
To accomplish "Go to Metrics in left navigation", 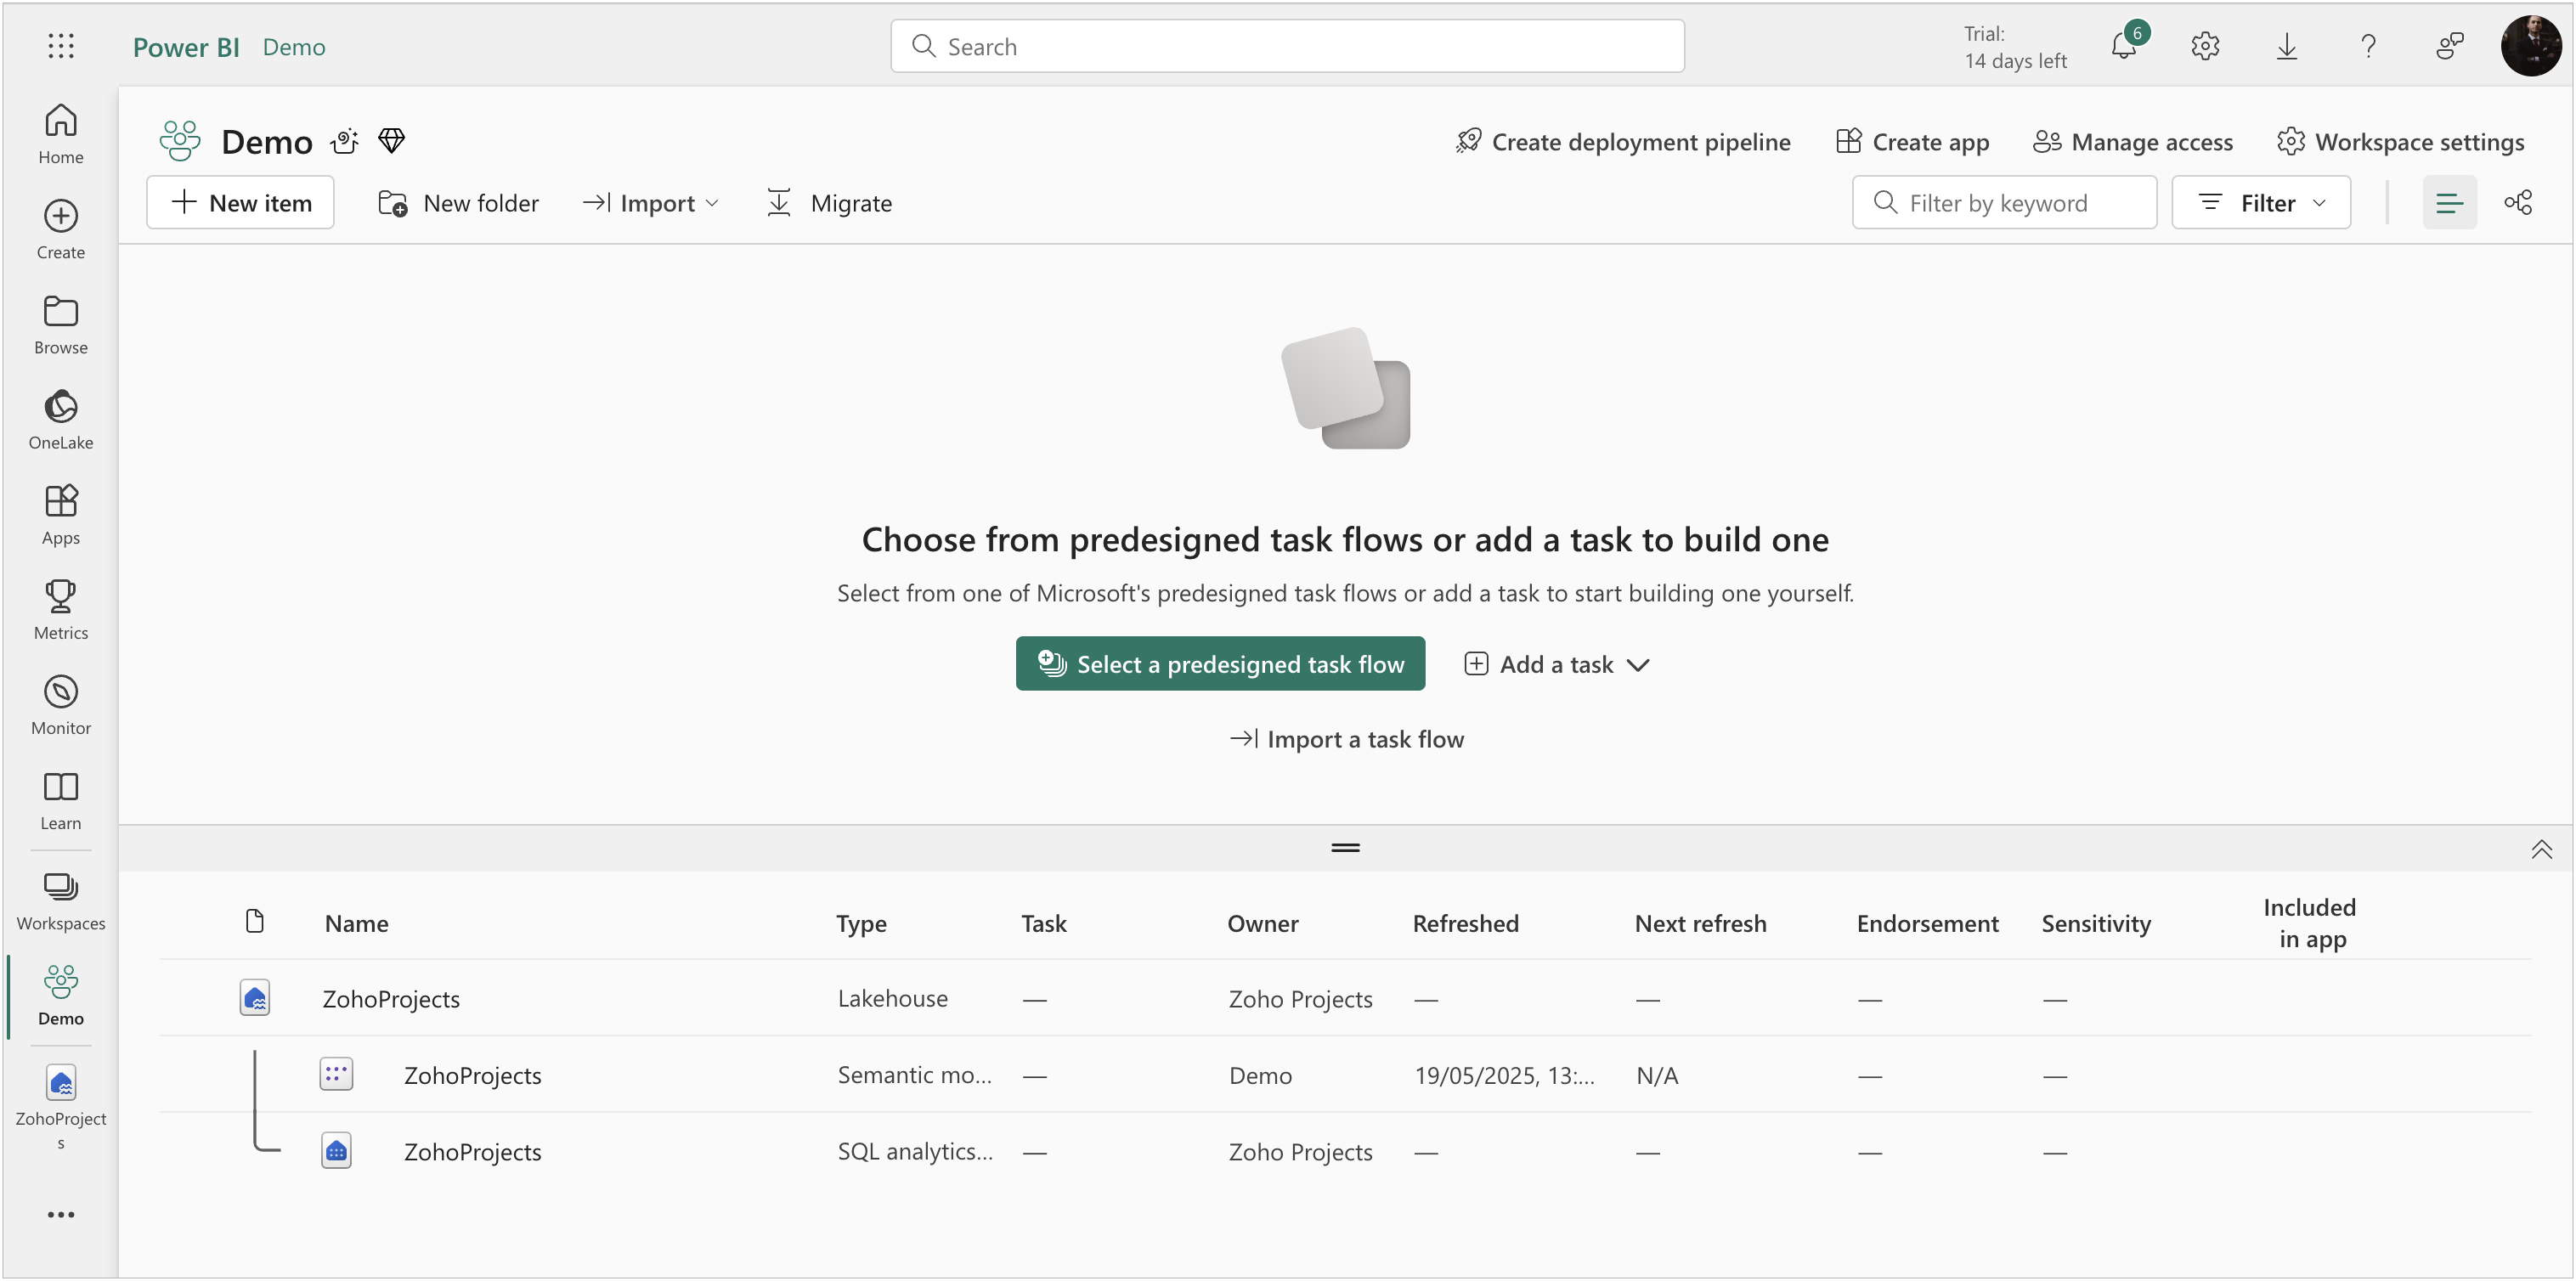I will [61, 610].
